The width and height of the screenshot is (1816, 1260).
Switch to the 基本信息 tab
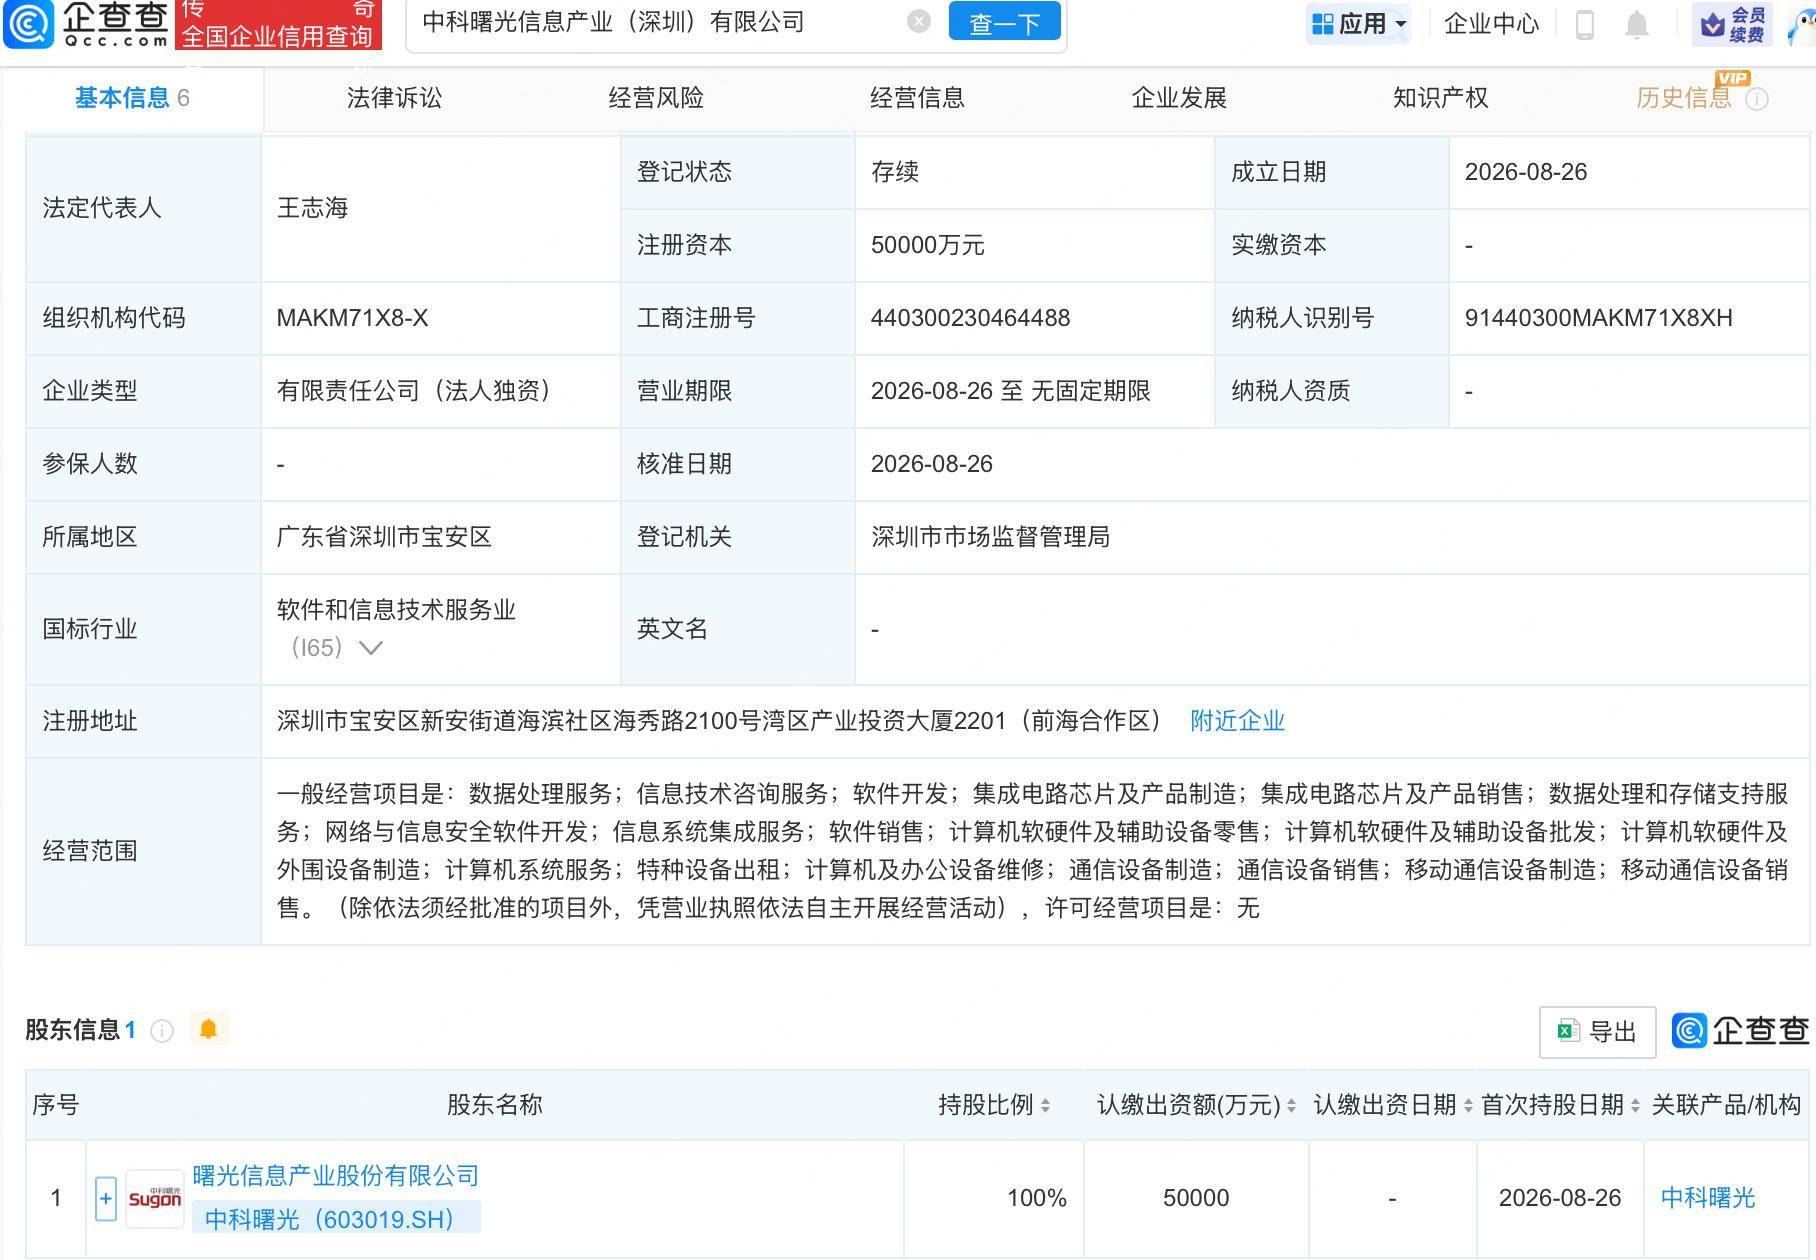[x=132, y=98]
